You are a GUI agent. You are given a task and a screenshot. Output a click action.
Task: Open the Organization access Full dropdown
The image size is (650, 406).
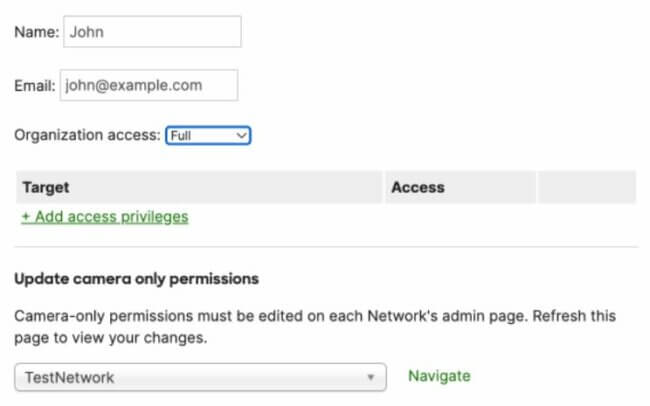pos(208,136)
